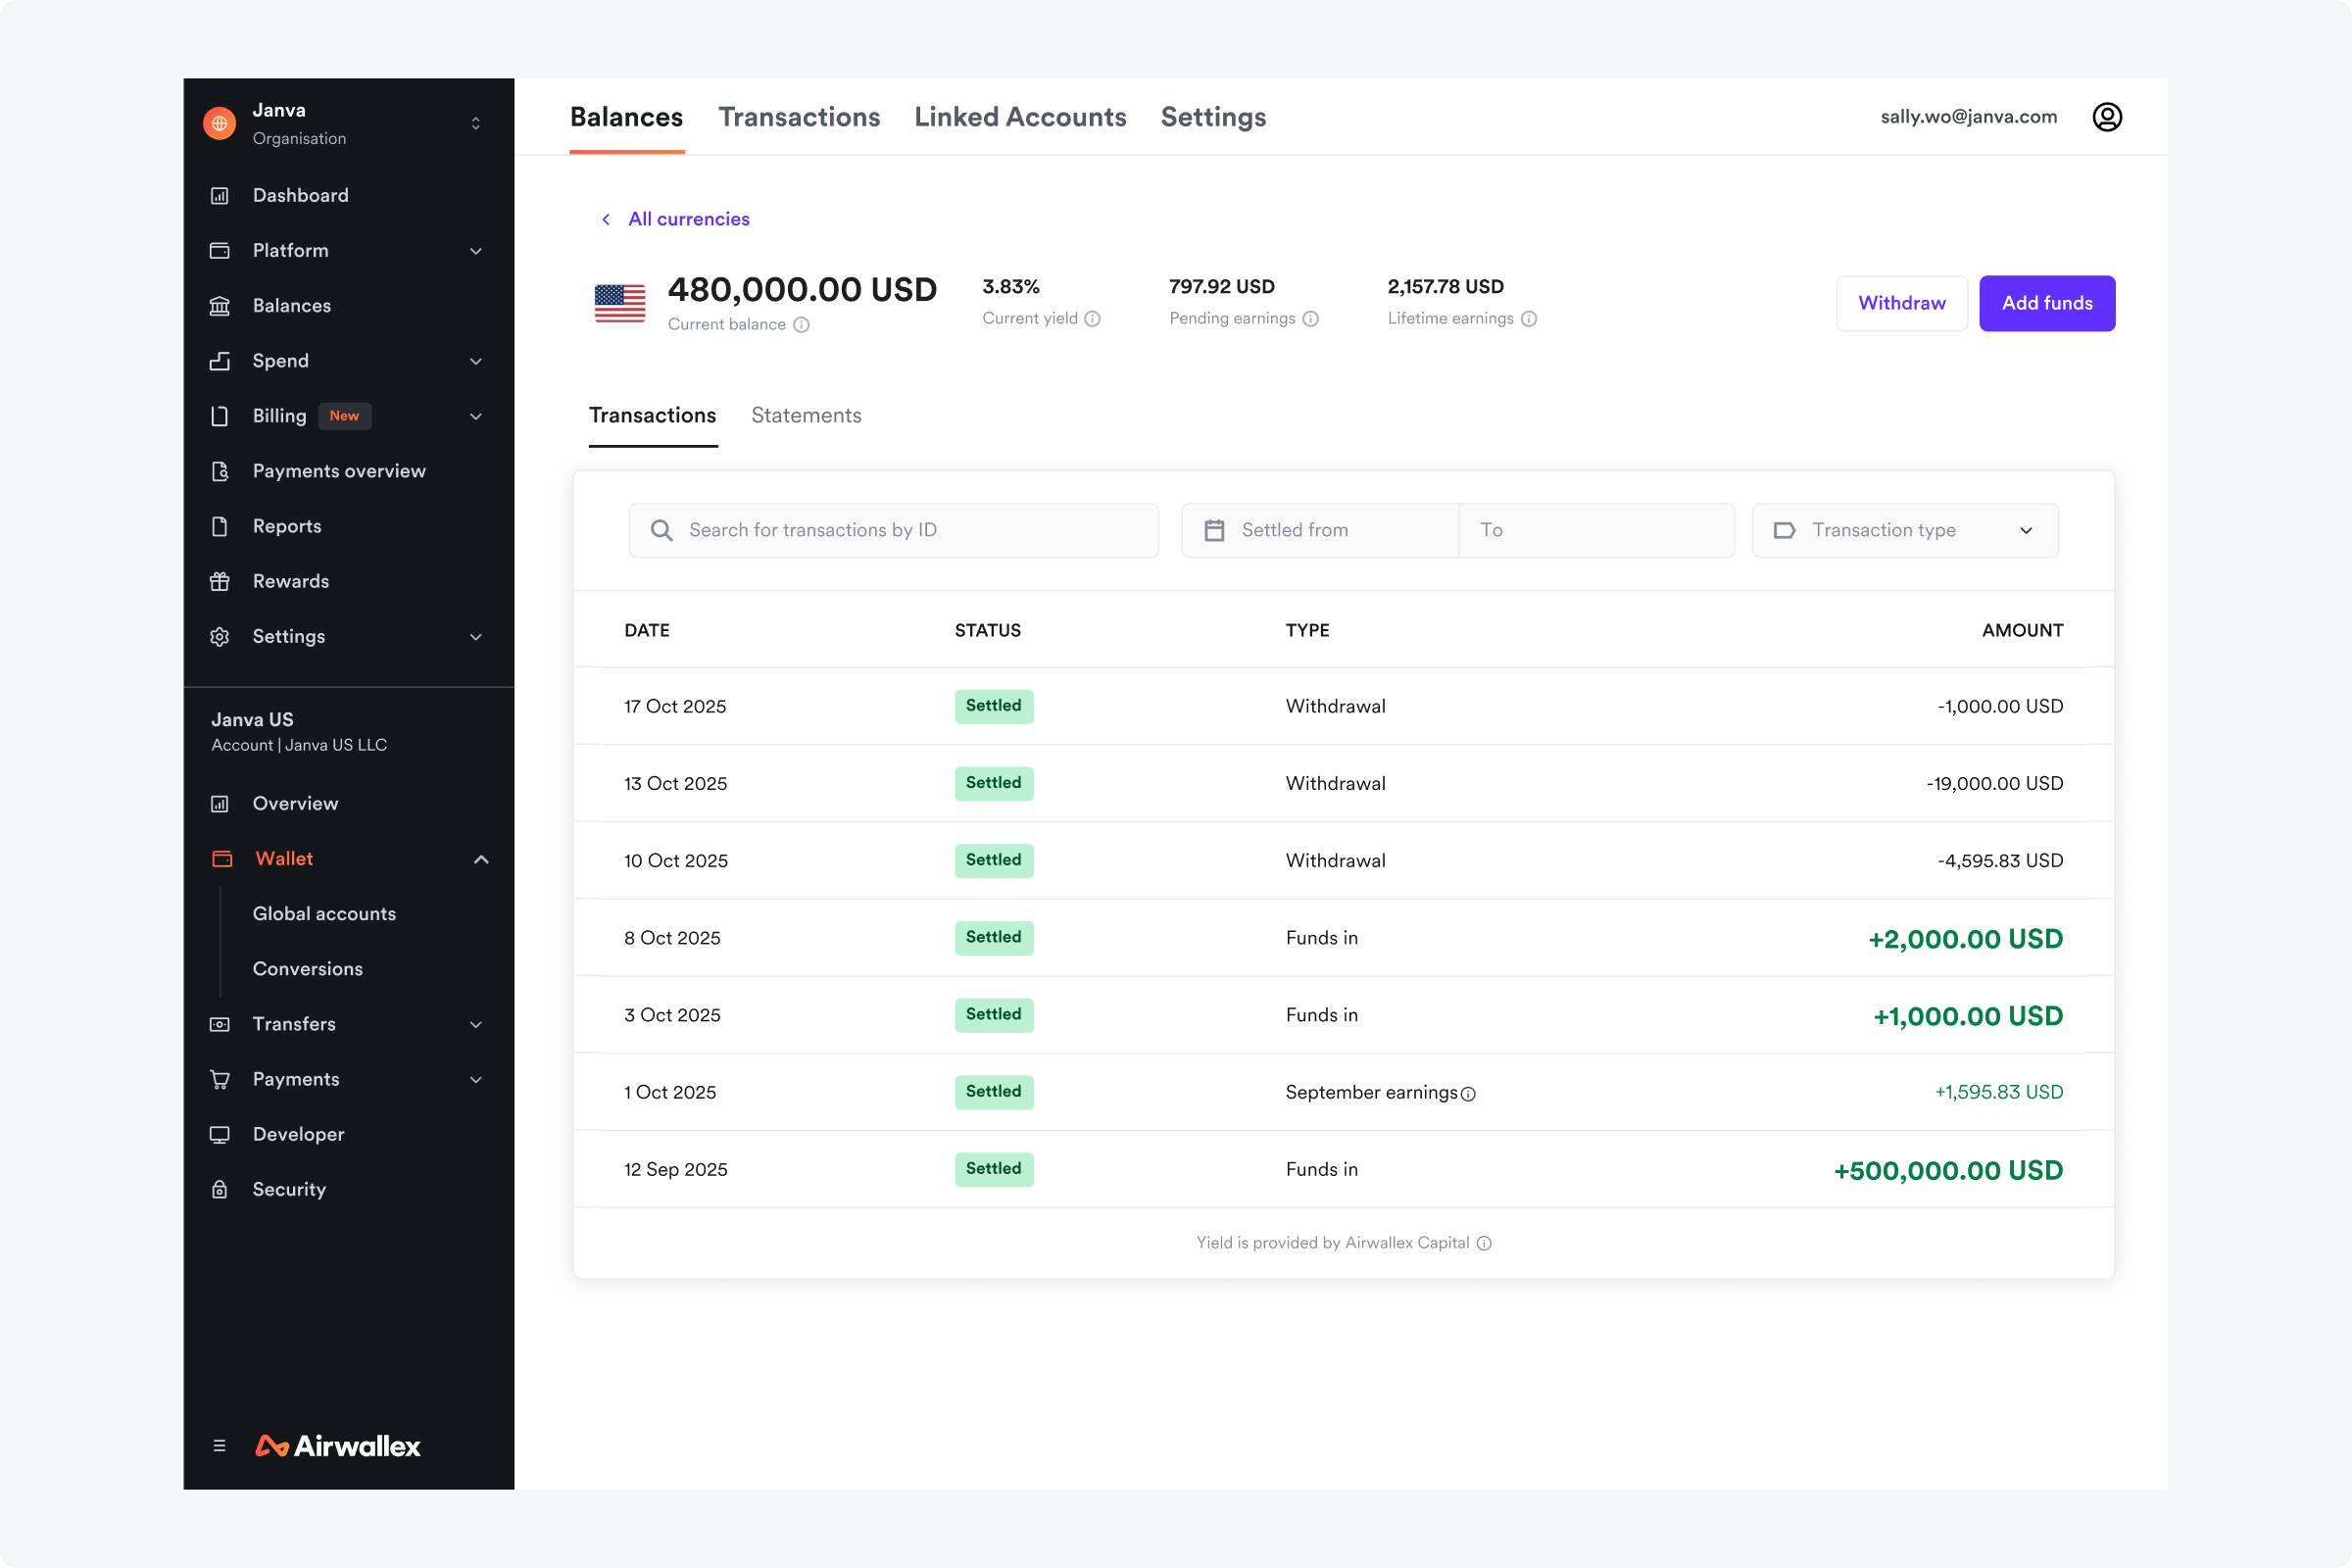Switch to the Linked Accounts tab
The height and width of the screenshot is (1568, 2352).
coord(1020,117)
